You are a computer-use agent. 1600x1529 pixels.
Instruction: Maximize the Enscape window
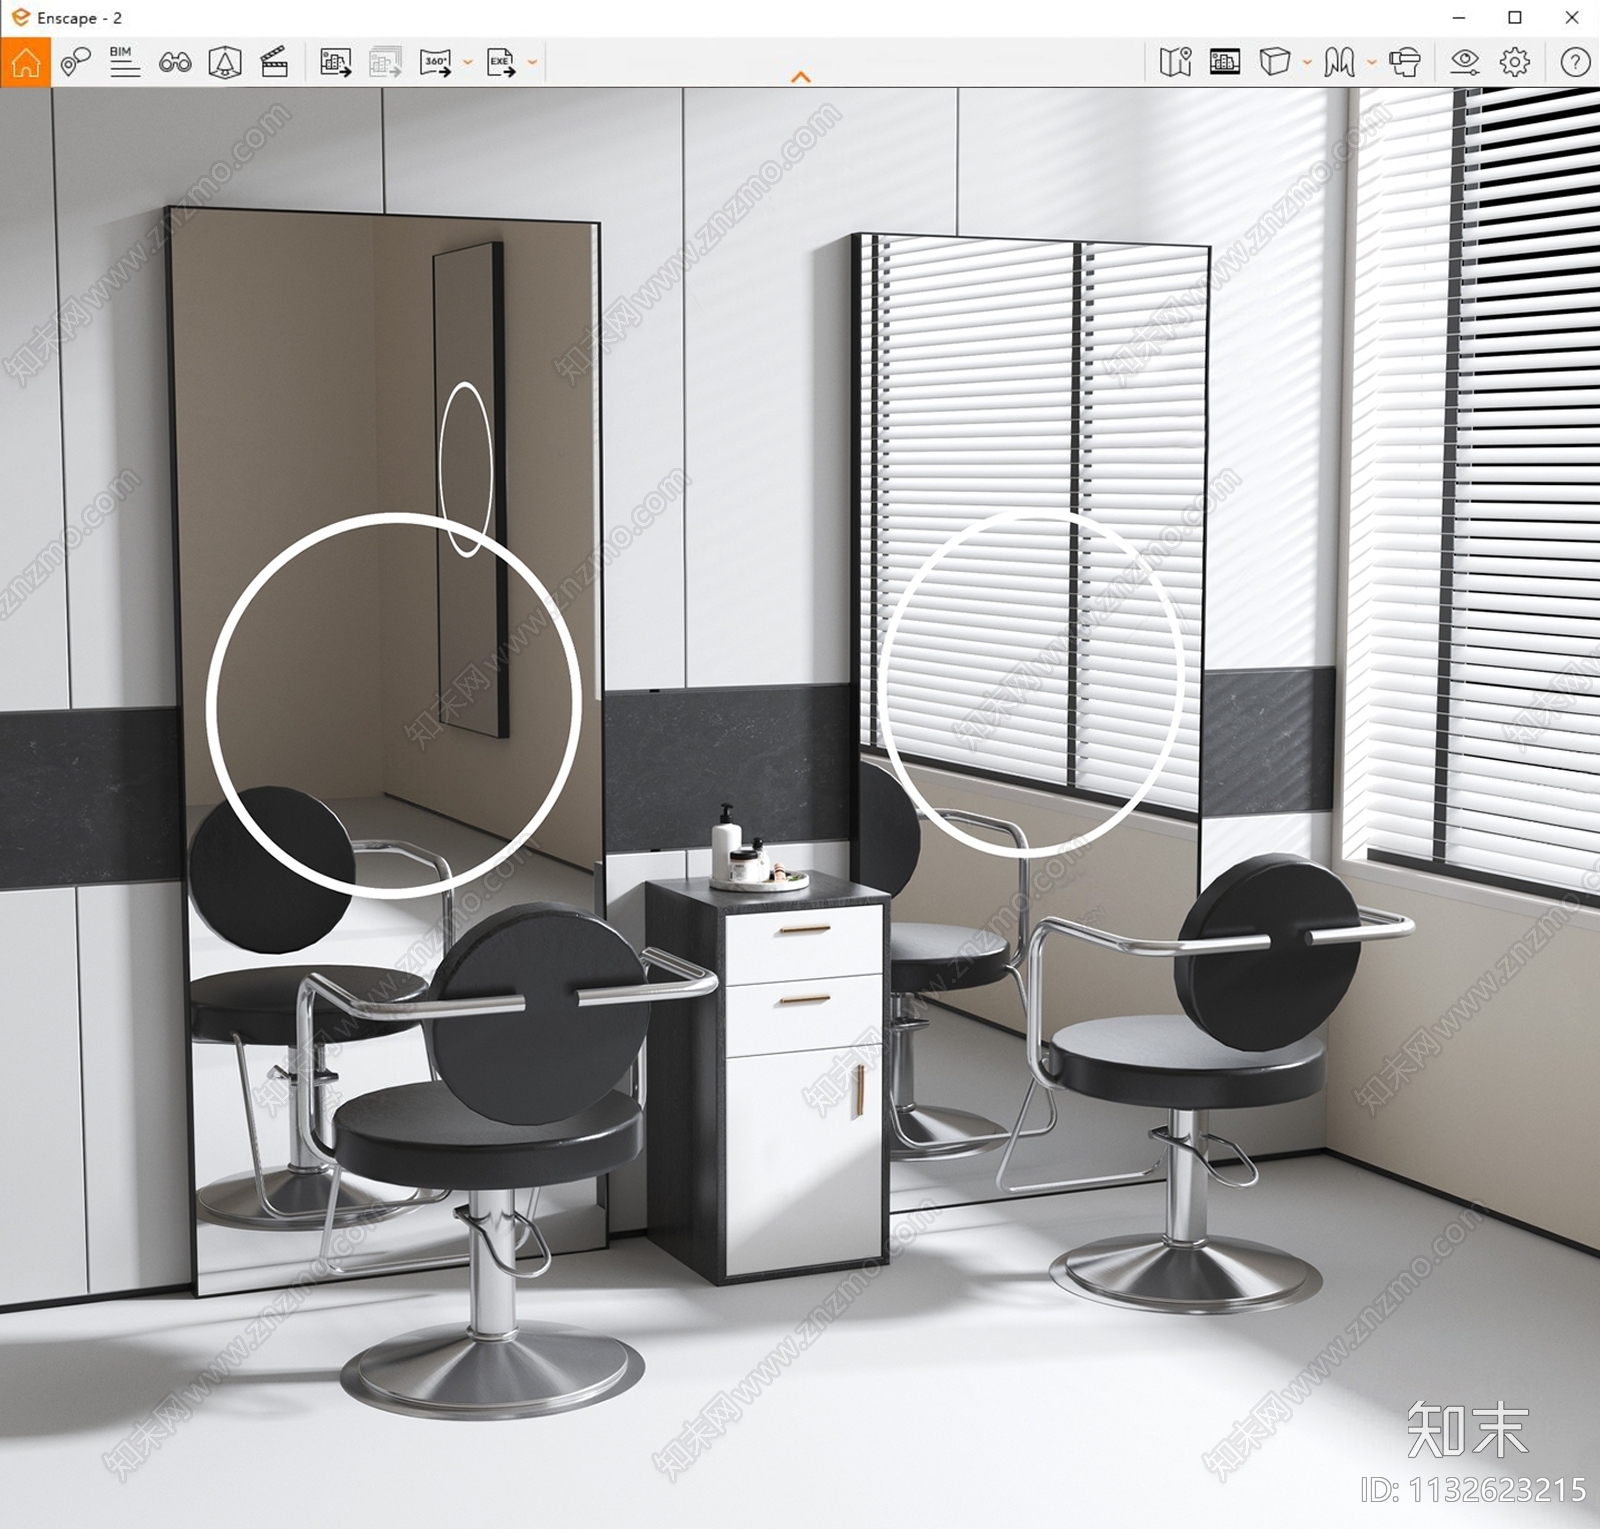[1515, 18]
